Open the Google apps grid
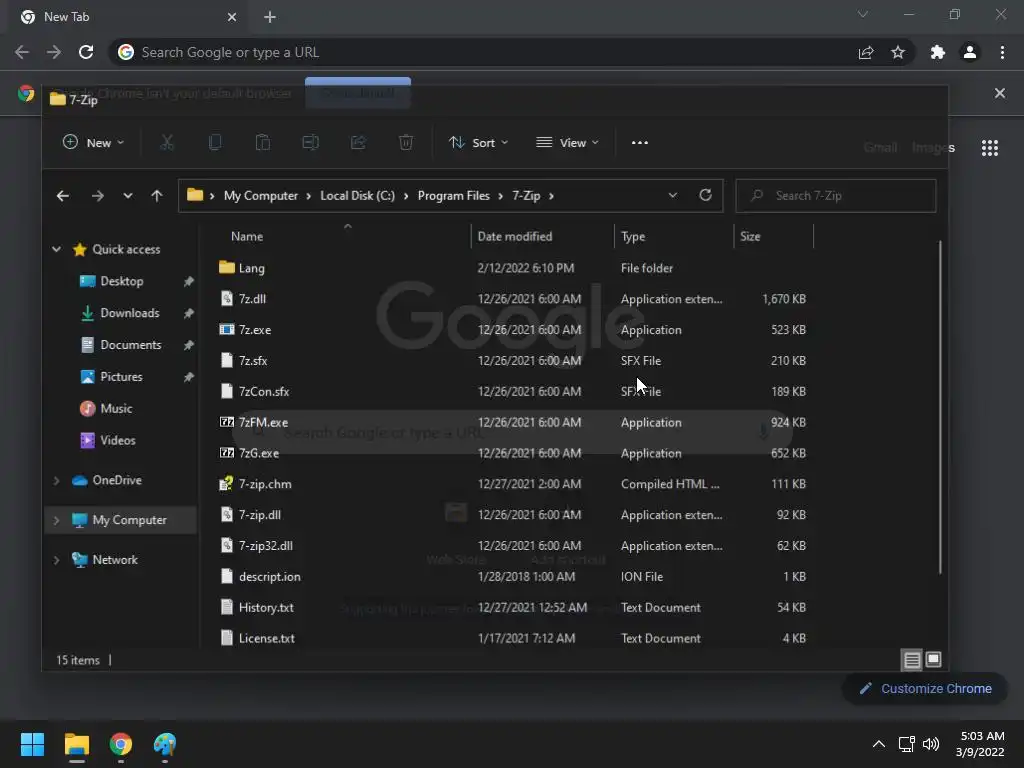This screenshot has width=1024, height=768. click(990, 148)
